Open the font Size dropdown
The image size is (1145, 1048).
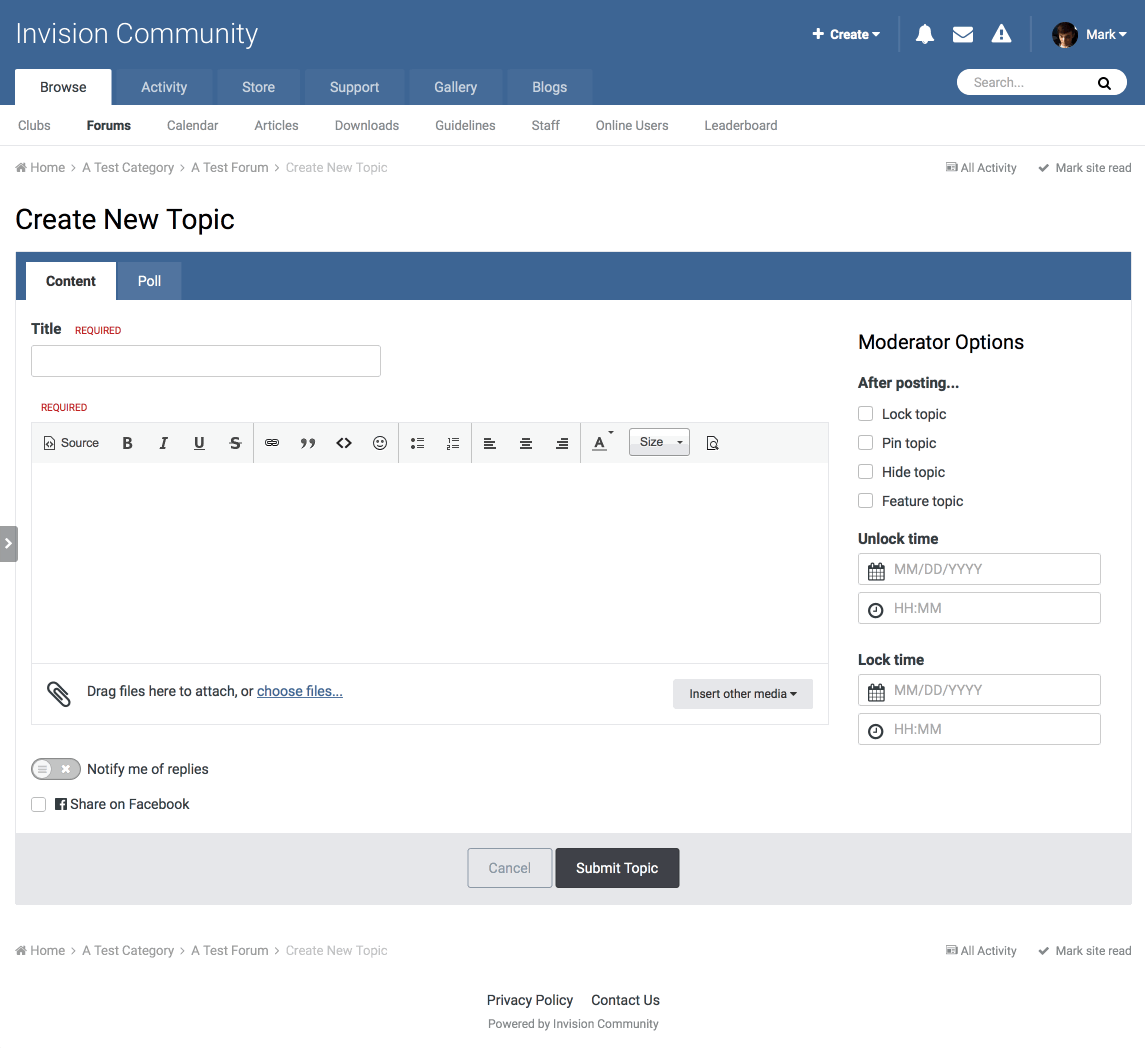coord(659,442)
